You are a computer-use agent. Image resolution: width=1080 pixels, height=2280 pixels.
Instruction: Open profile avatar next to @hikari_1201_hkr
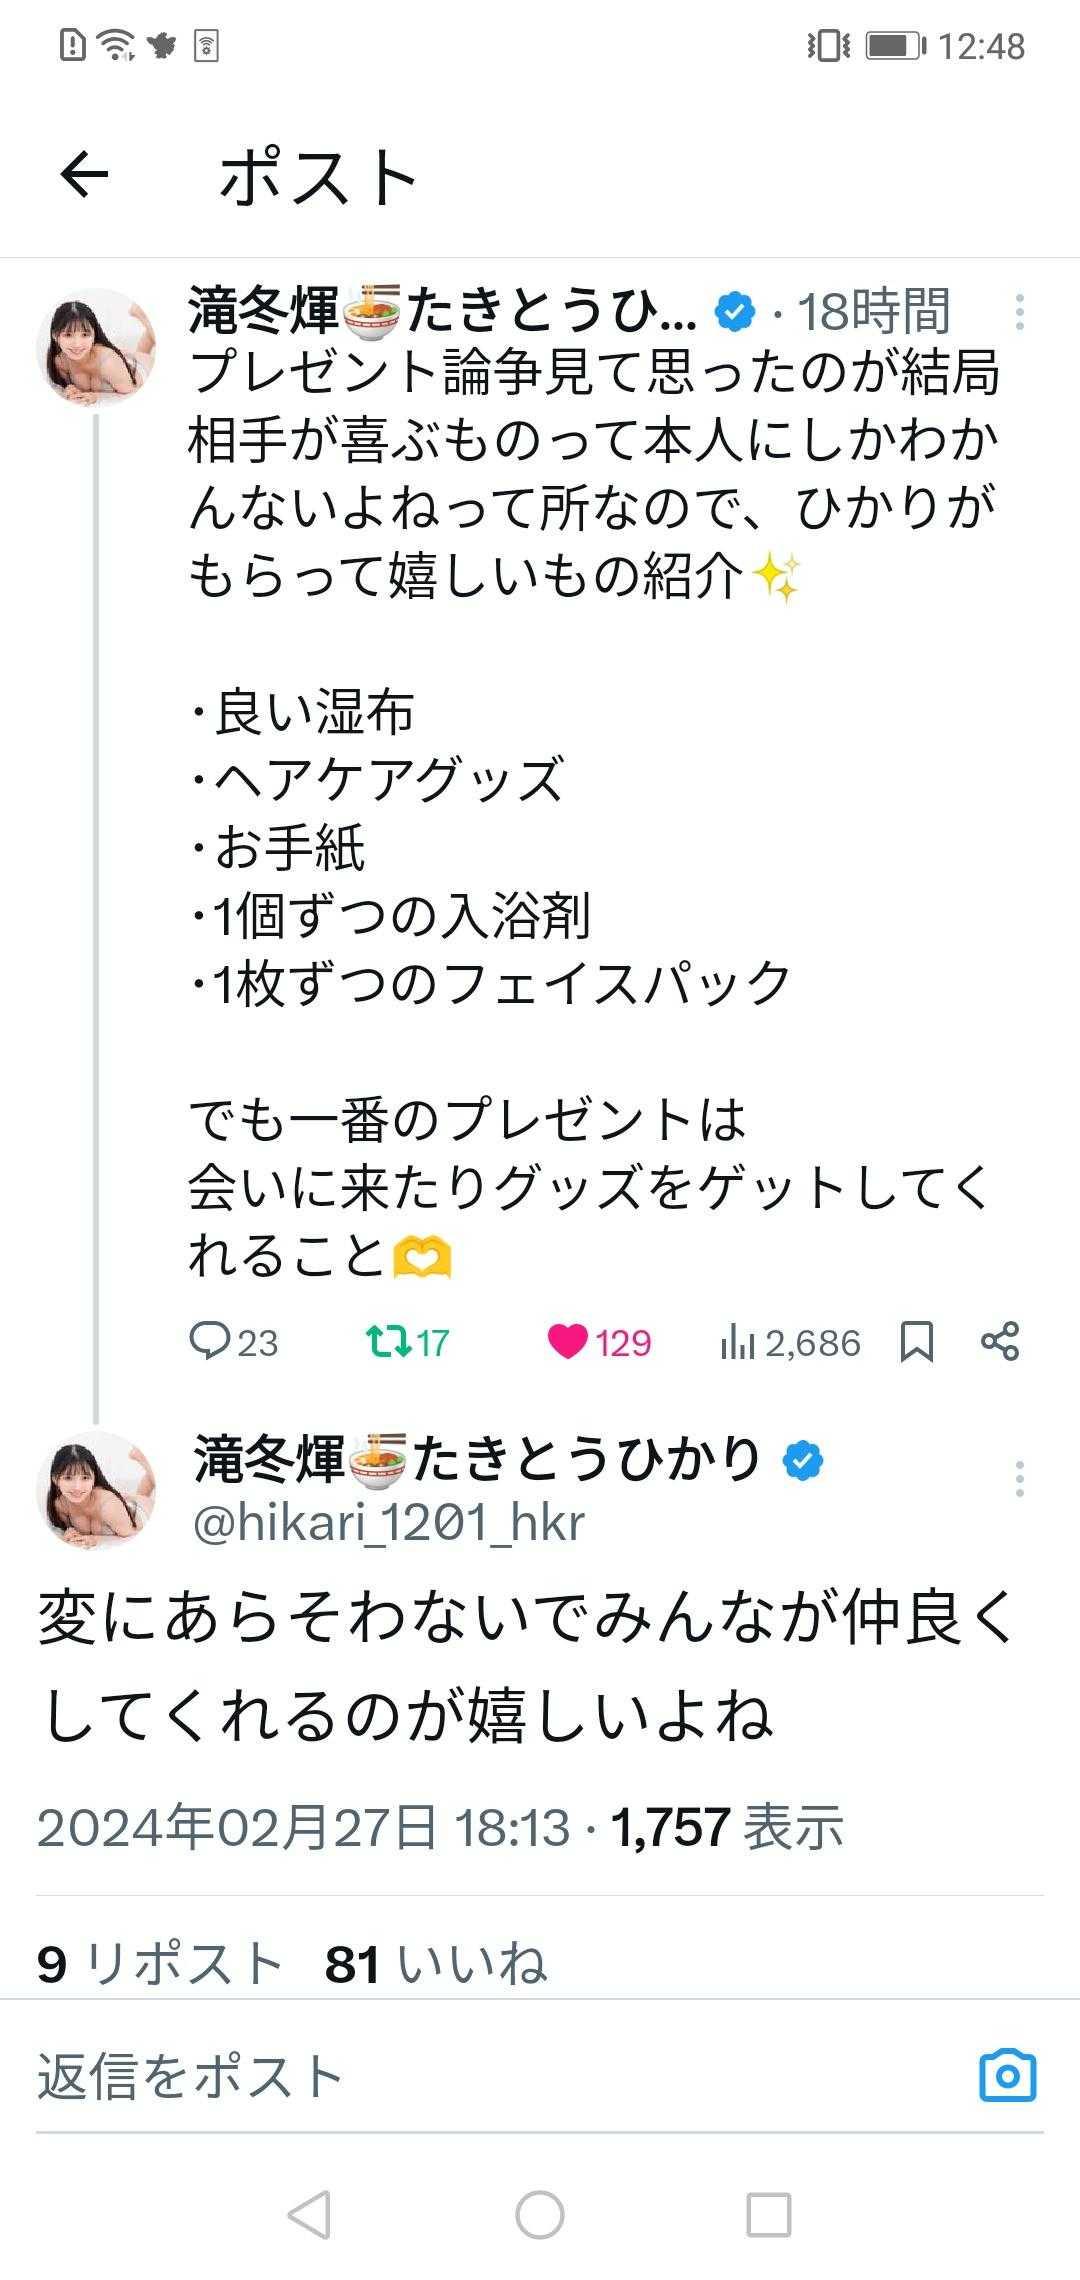pos(97,1490)
